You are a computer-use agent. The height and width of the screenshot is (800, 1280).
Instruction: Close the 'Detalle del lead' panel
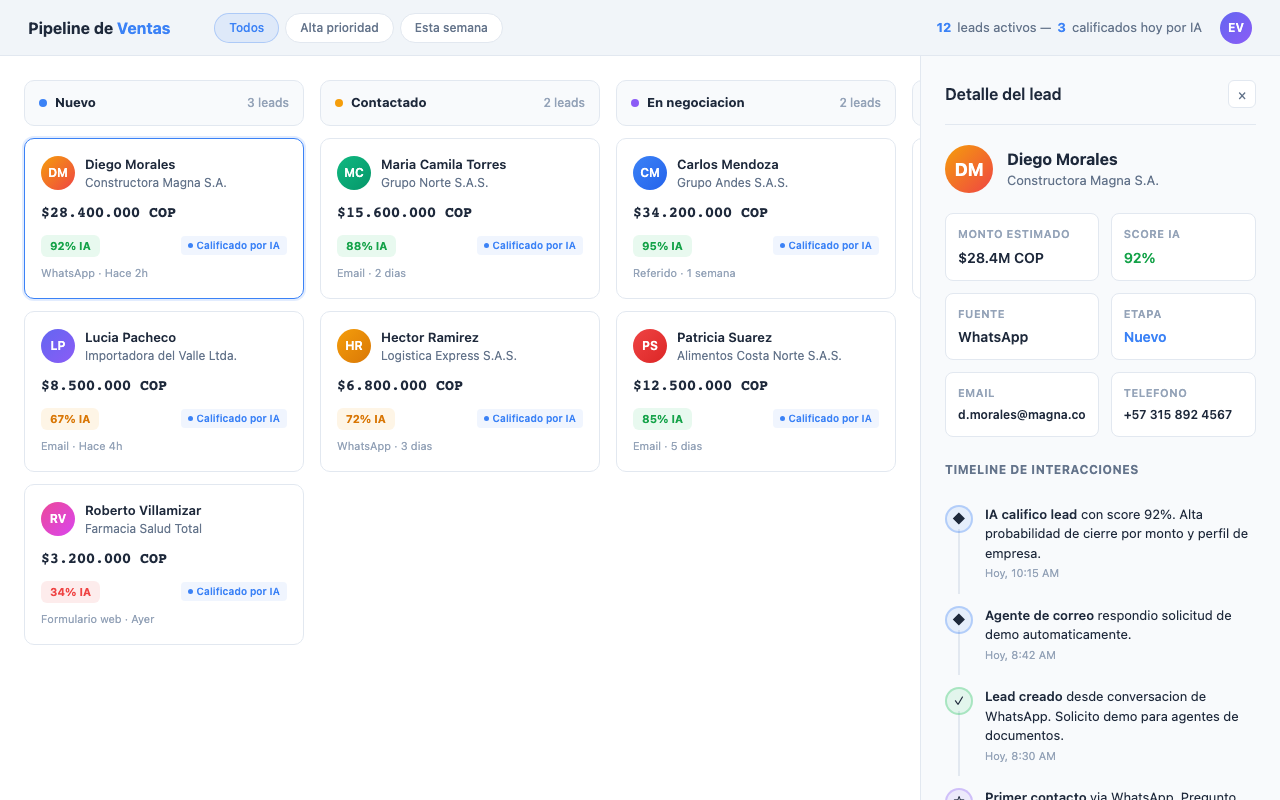pyautogui.click(x=1241, y=94)
